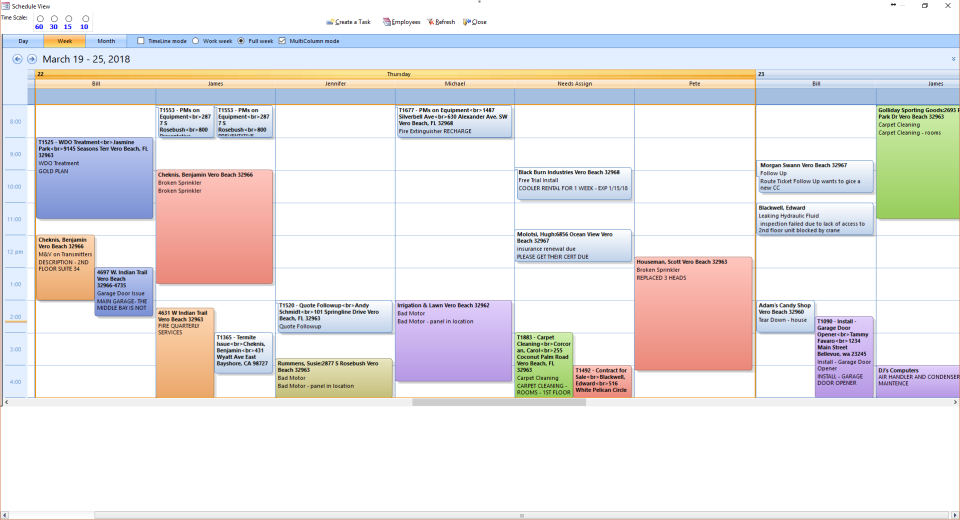
Task: Click the Schedule View window icon
Action: point(6,6)
